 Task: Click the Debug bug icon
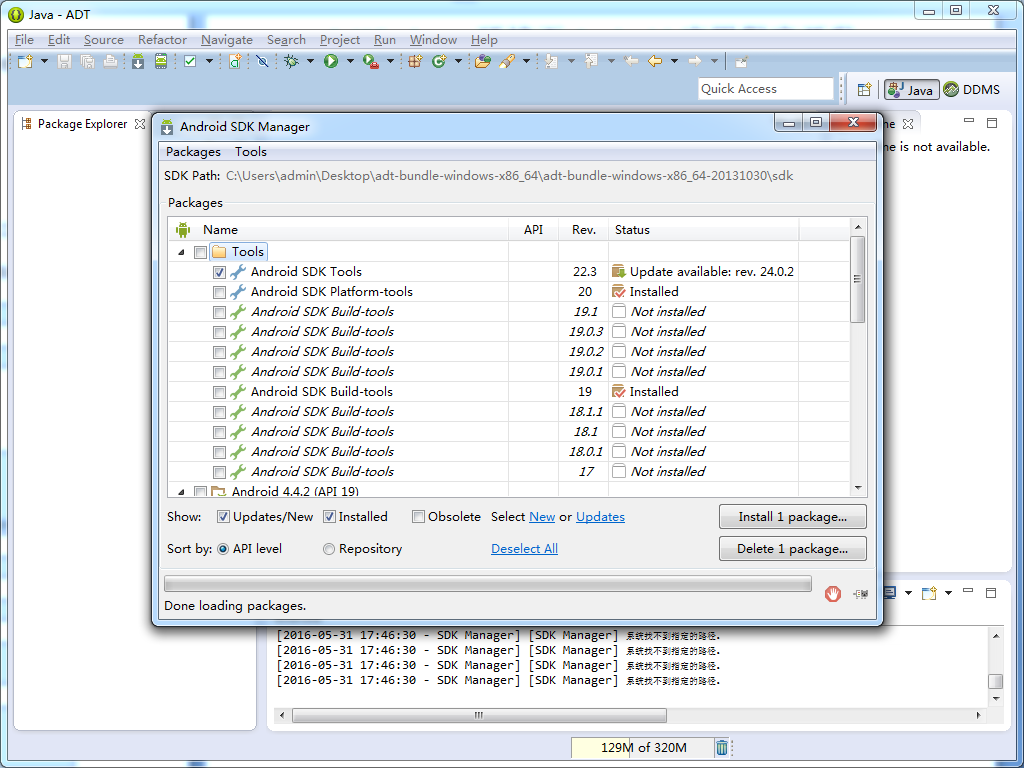pyautogui.click(x=291, y=61)
